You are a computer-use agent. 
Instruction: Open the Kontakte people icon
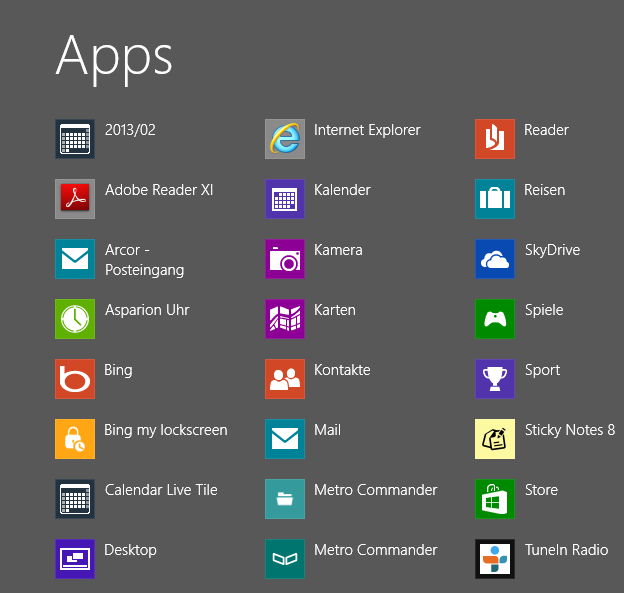point(285,379)
